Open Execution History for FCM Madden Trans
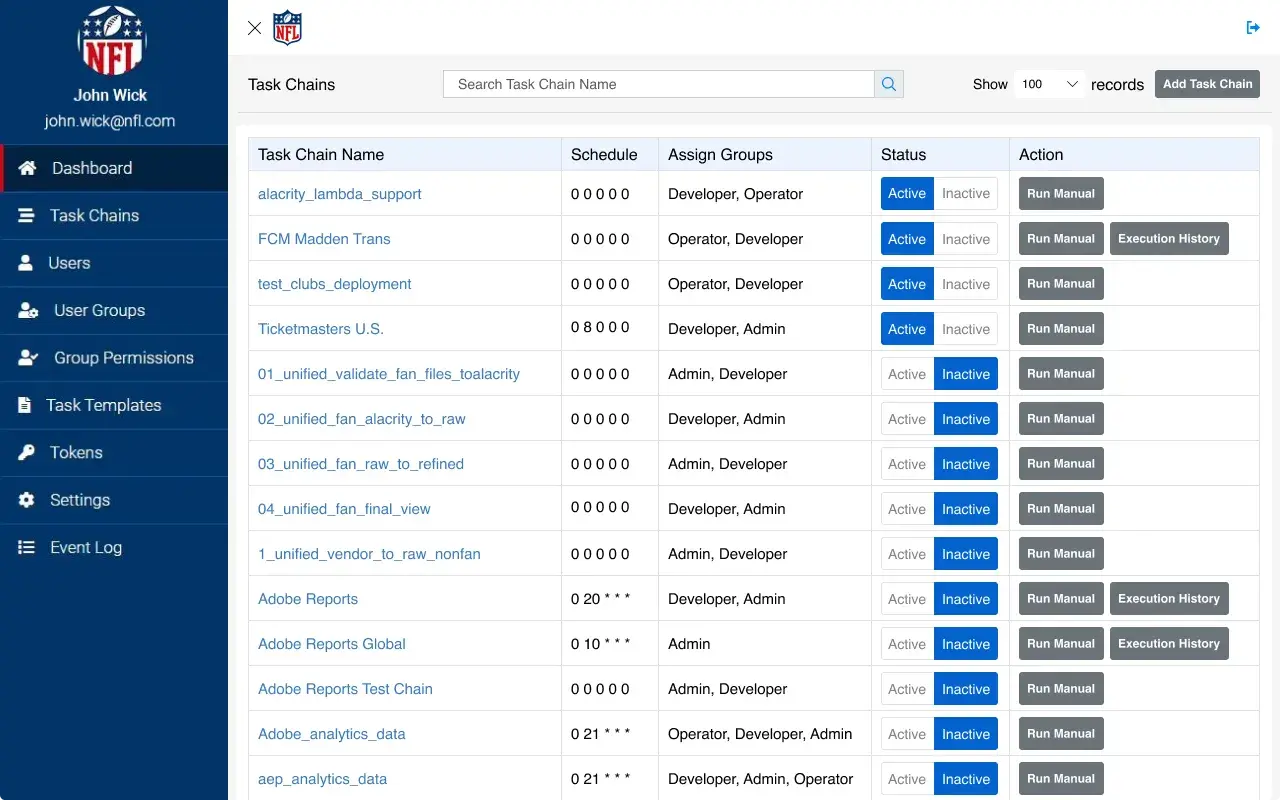1280x800 pixels. [x=1168, y=239]
